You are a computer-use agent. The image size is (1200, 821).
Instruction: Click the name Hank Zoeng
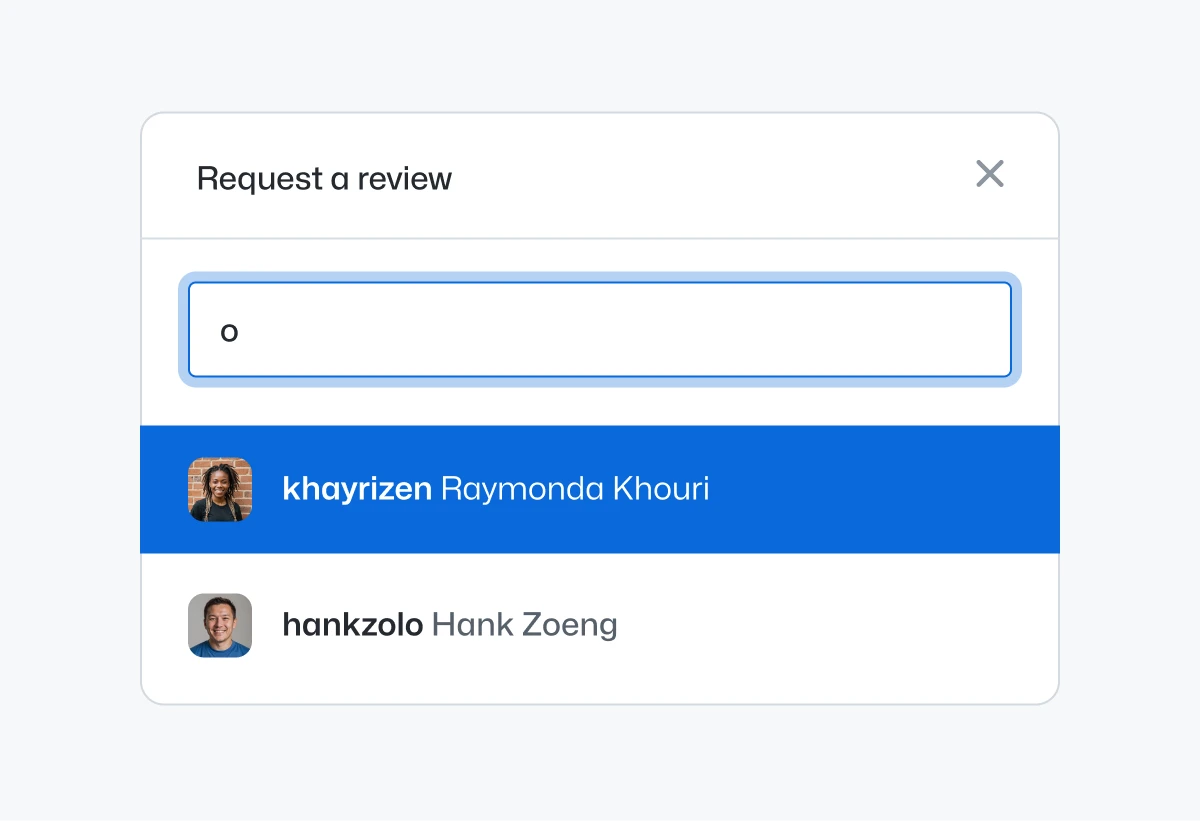pos(523,624)
